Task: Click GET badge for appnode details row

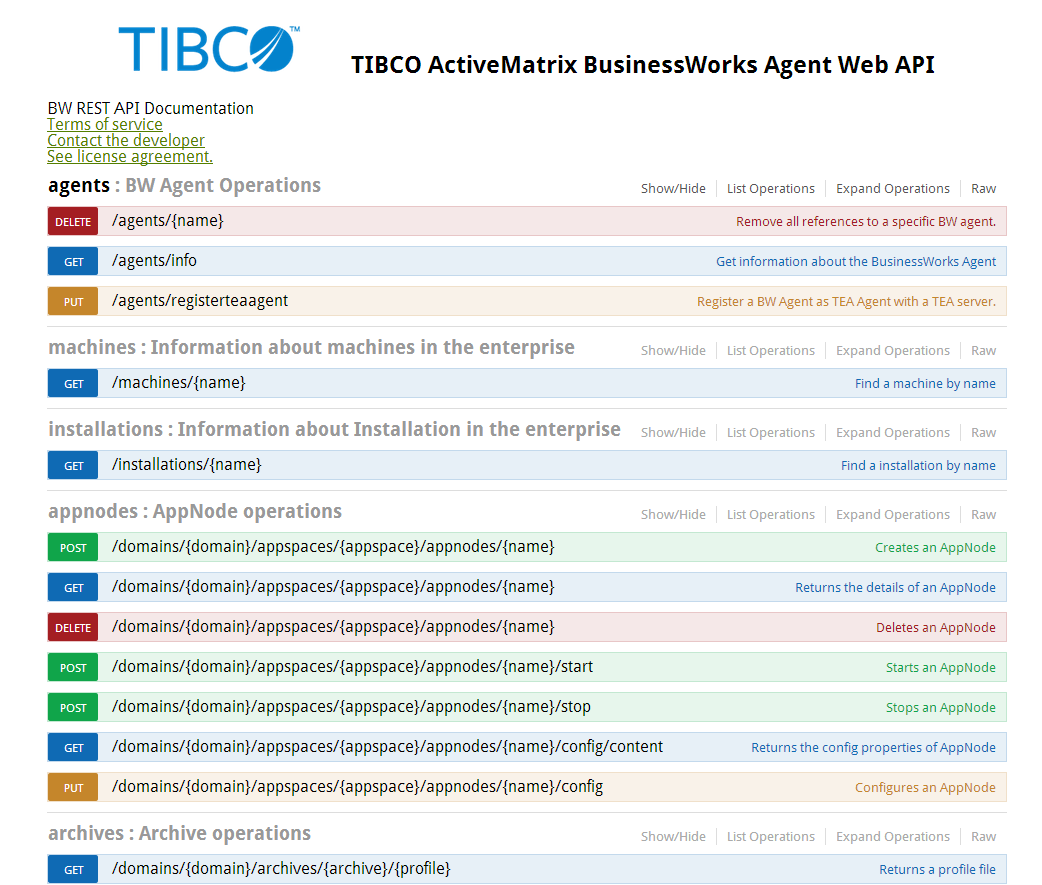Action: click(x=73, y=587)
